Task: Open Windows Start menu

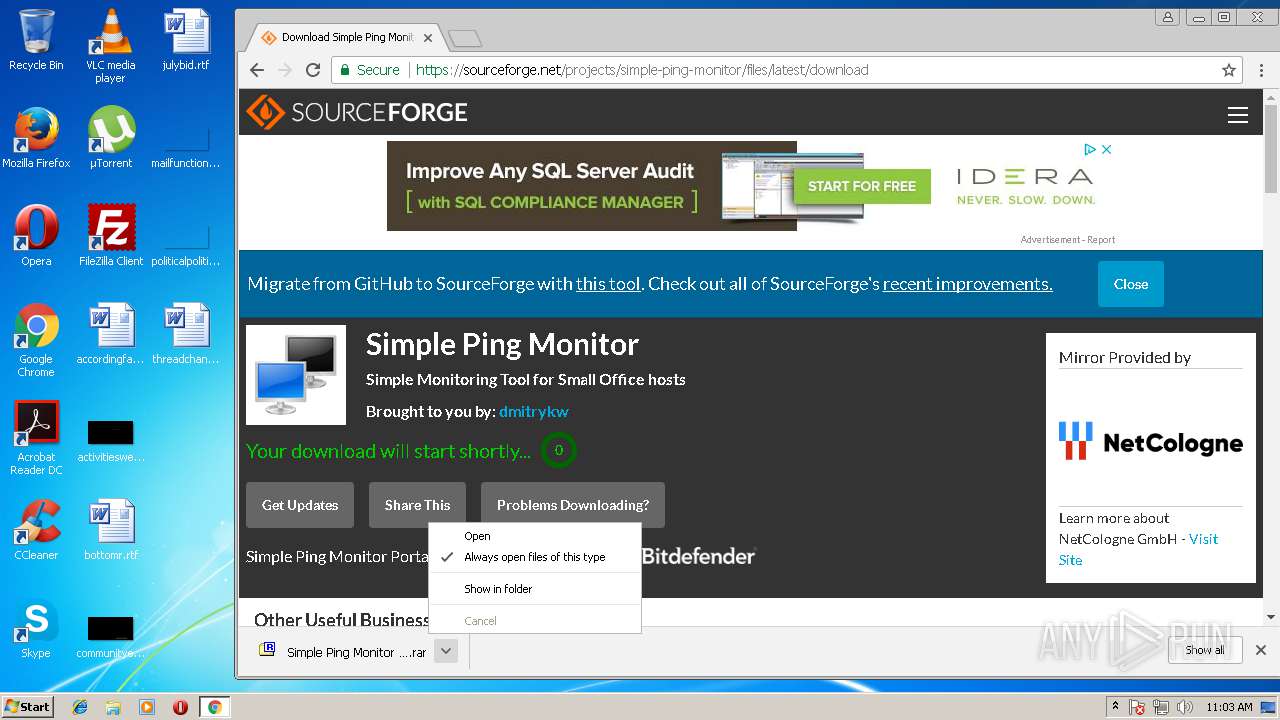Action: (28, 707)
